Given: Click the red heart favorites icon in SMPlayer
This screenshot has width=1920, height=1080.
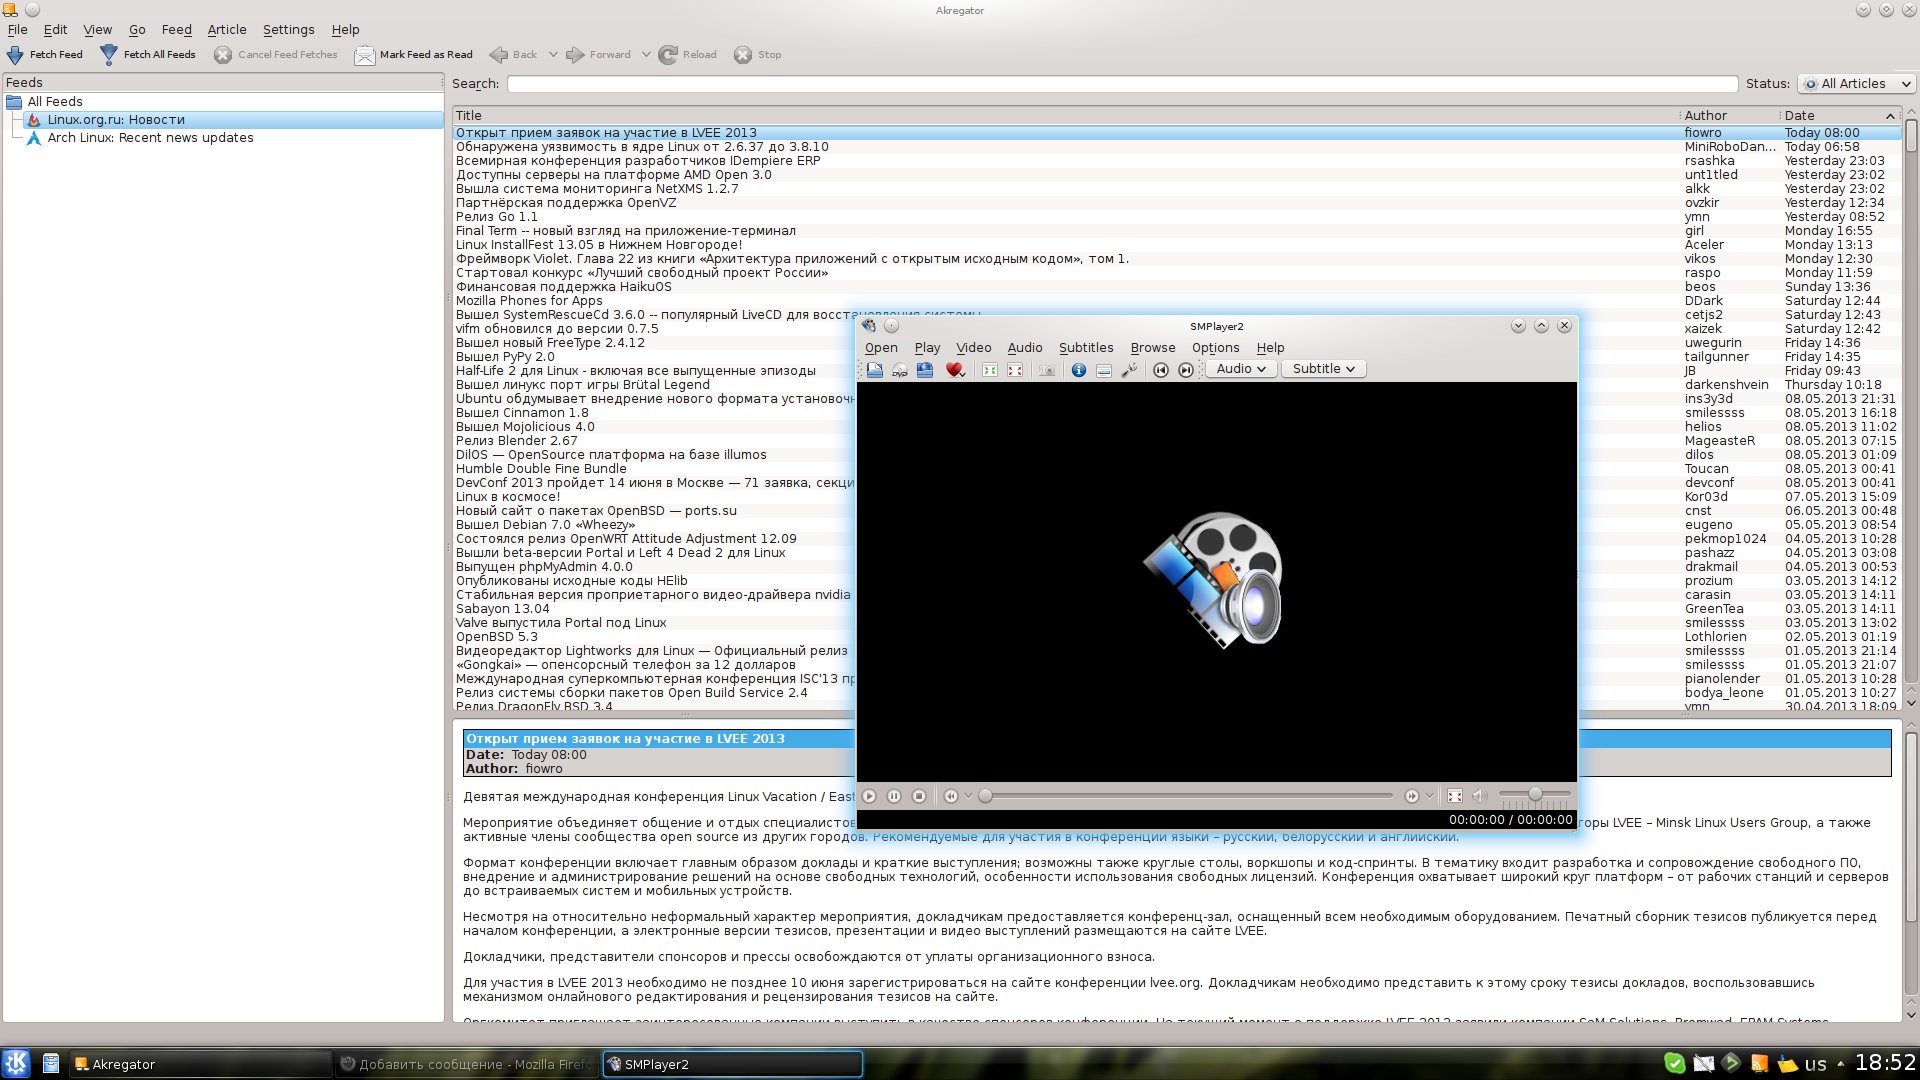Looking at the screenshot, I should (954, 370).
